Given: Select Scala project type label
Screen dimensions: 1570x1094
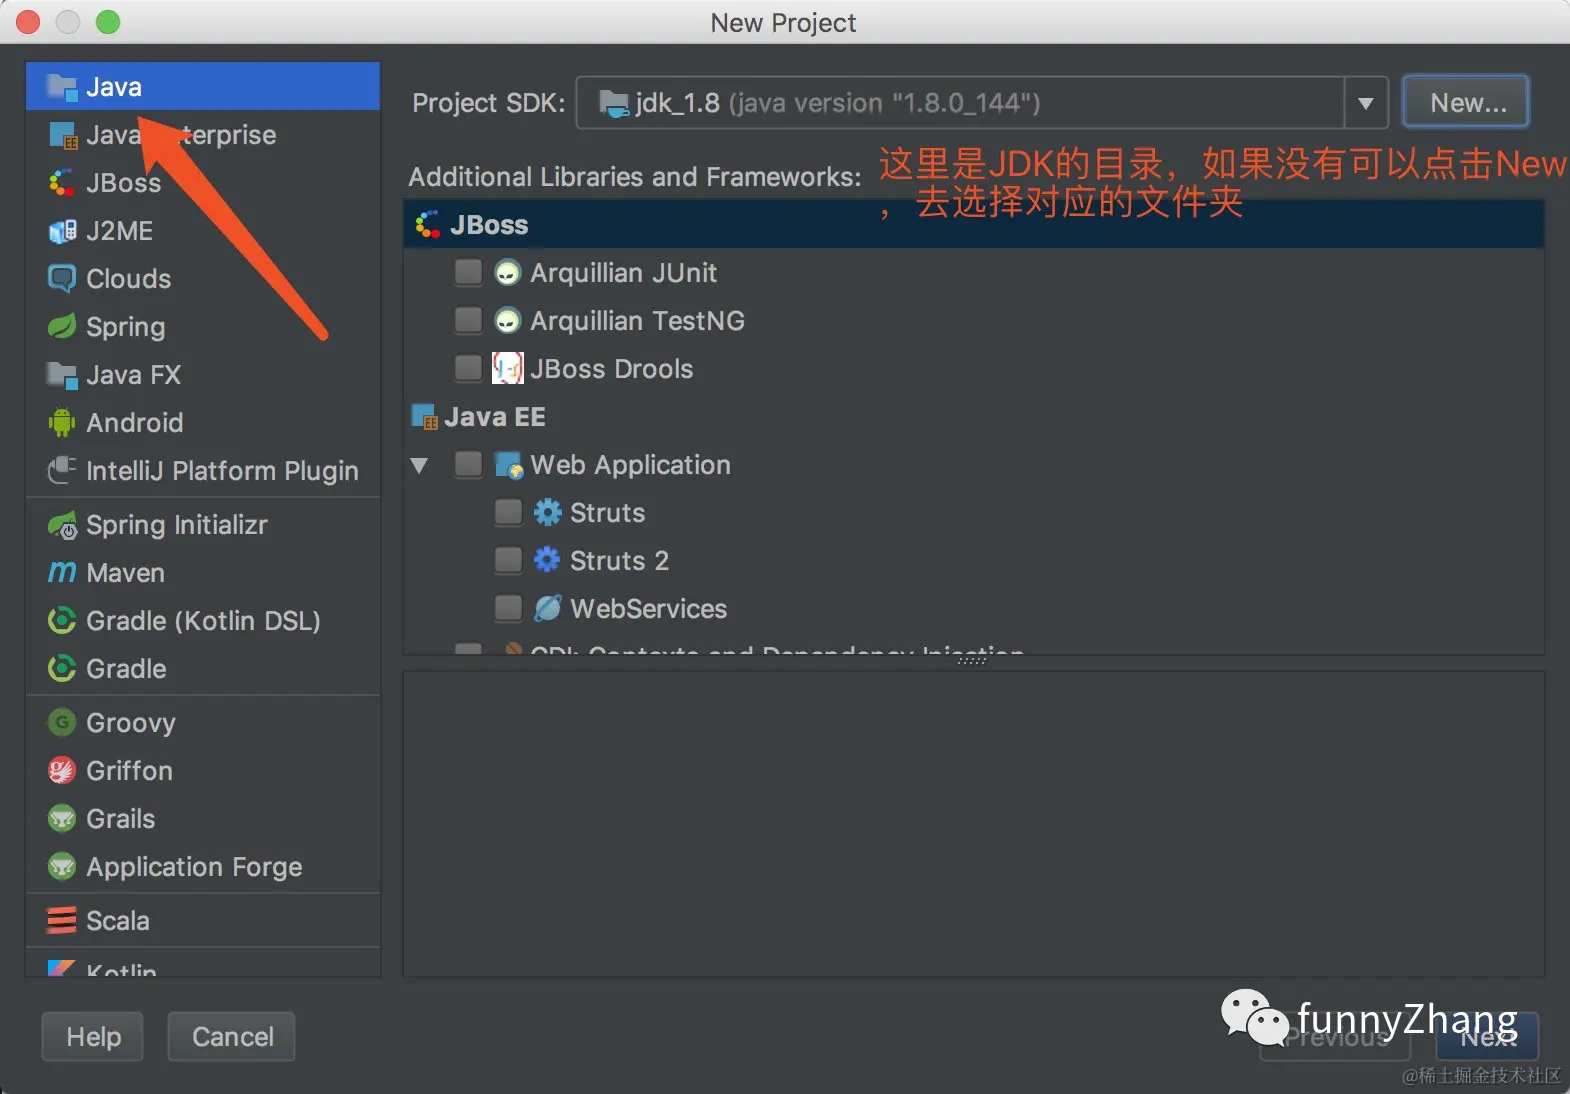Looking at the screenshot, I should (x=118, y=921).
